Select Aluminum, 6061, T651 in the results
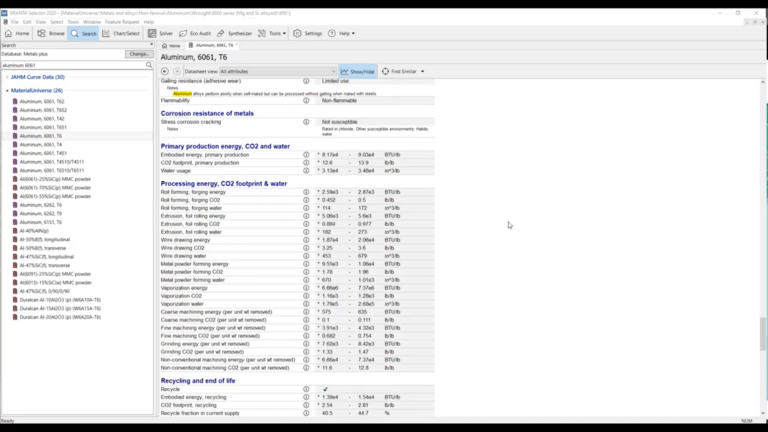768x432 pixels. pos(43,127)
